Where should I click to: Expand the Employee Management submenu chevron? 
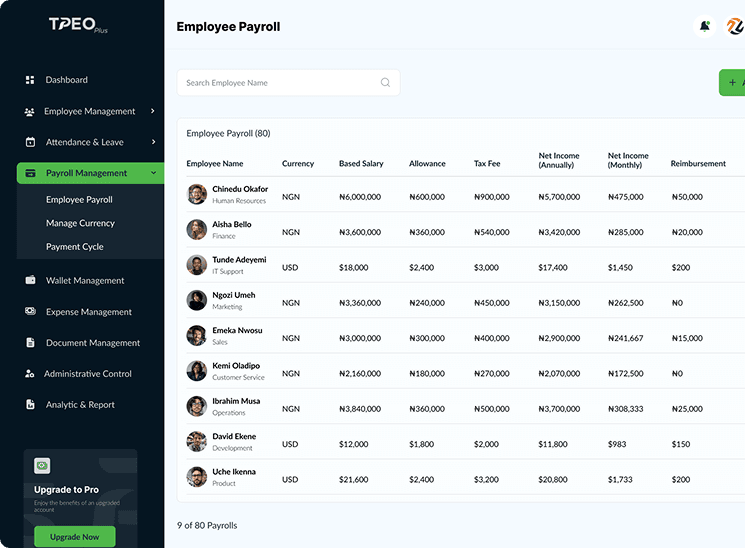153,111
